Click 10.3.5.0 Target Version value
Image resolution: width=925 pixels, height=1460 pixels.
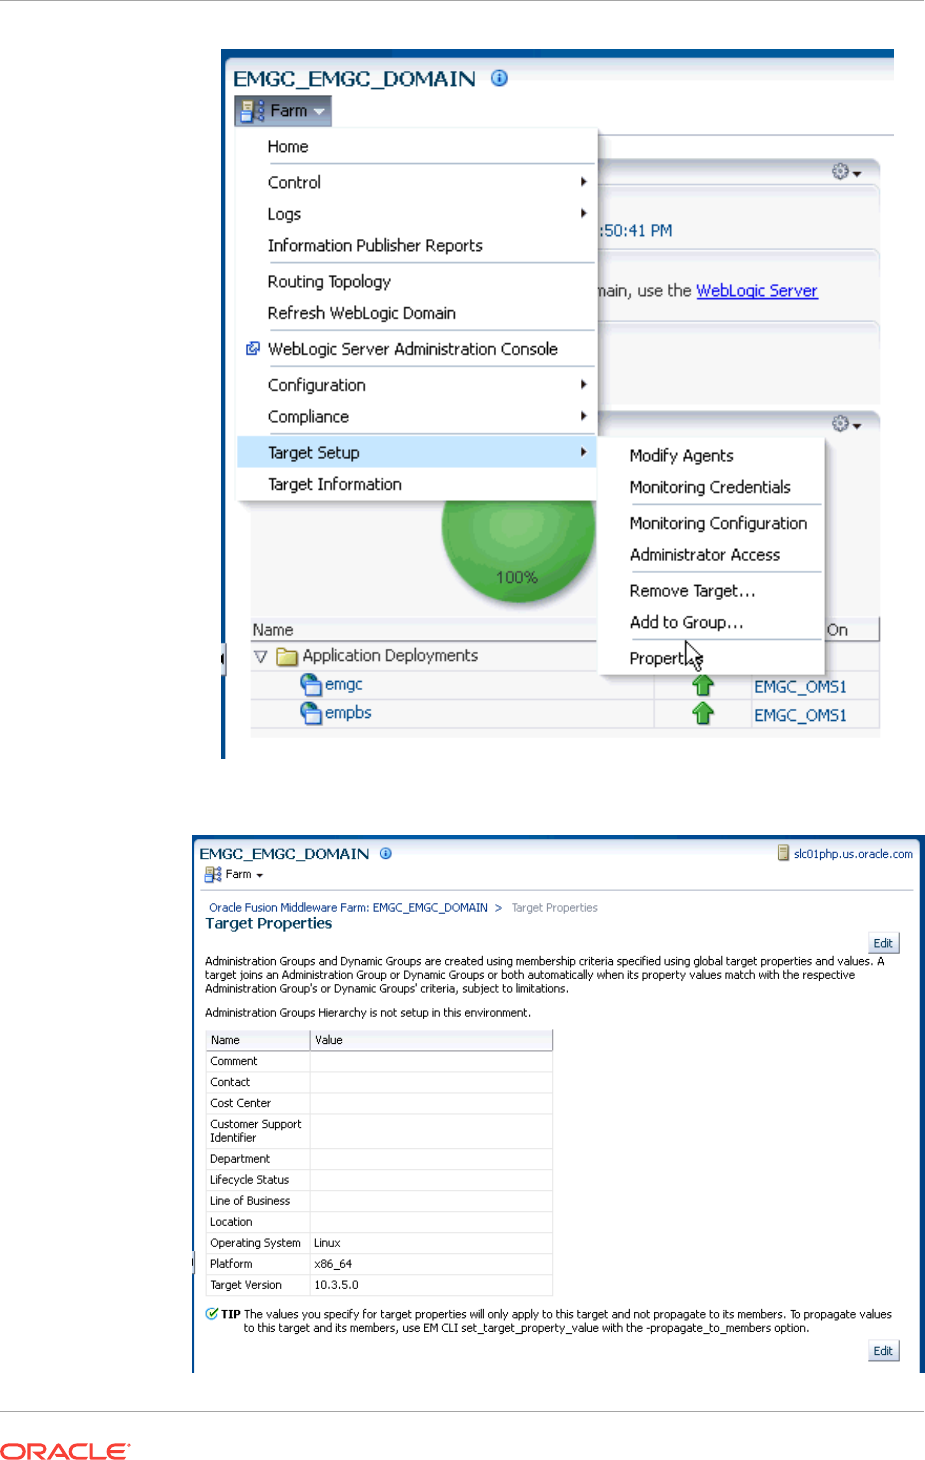click(336, 1285)
